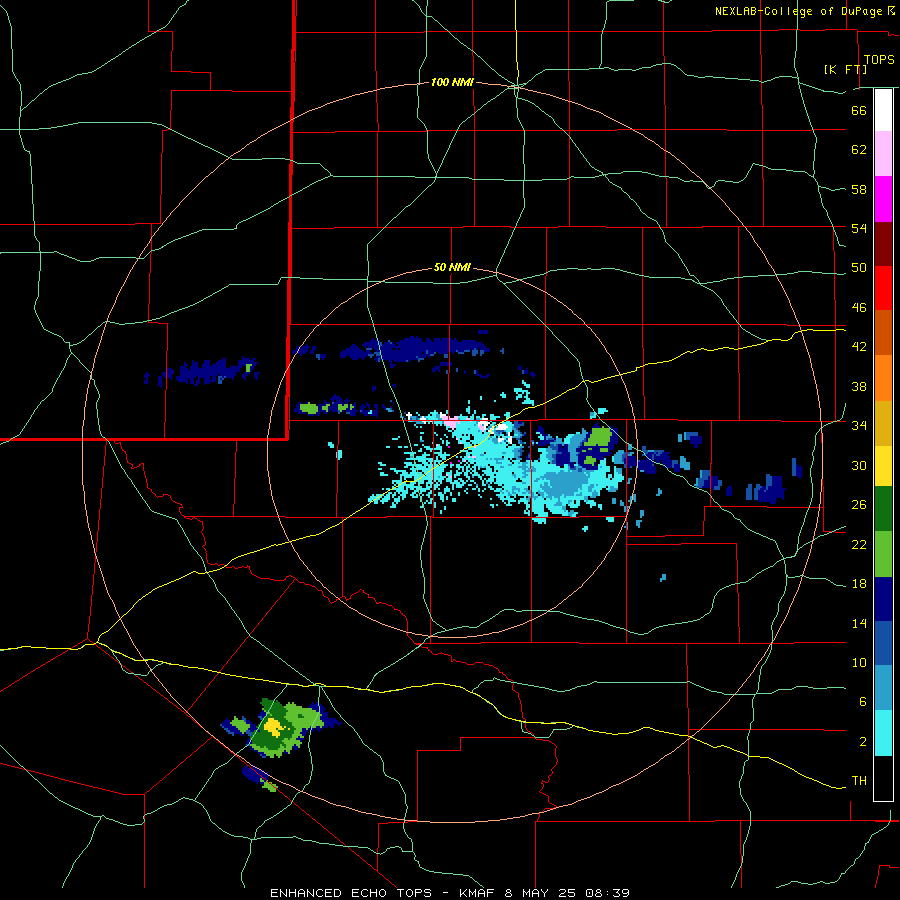Click the ENHANCED ECHO TOPS KMAF timestamp caption
Screen dimensions: 900x900
click(x=450, y=893)
